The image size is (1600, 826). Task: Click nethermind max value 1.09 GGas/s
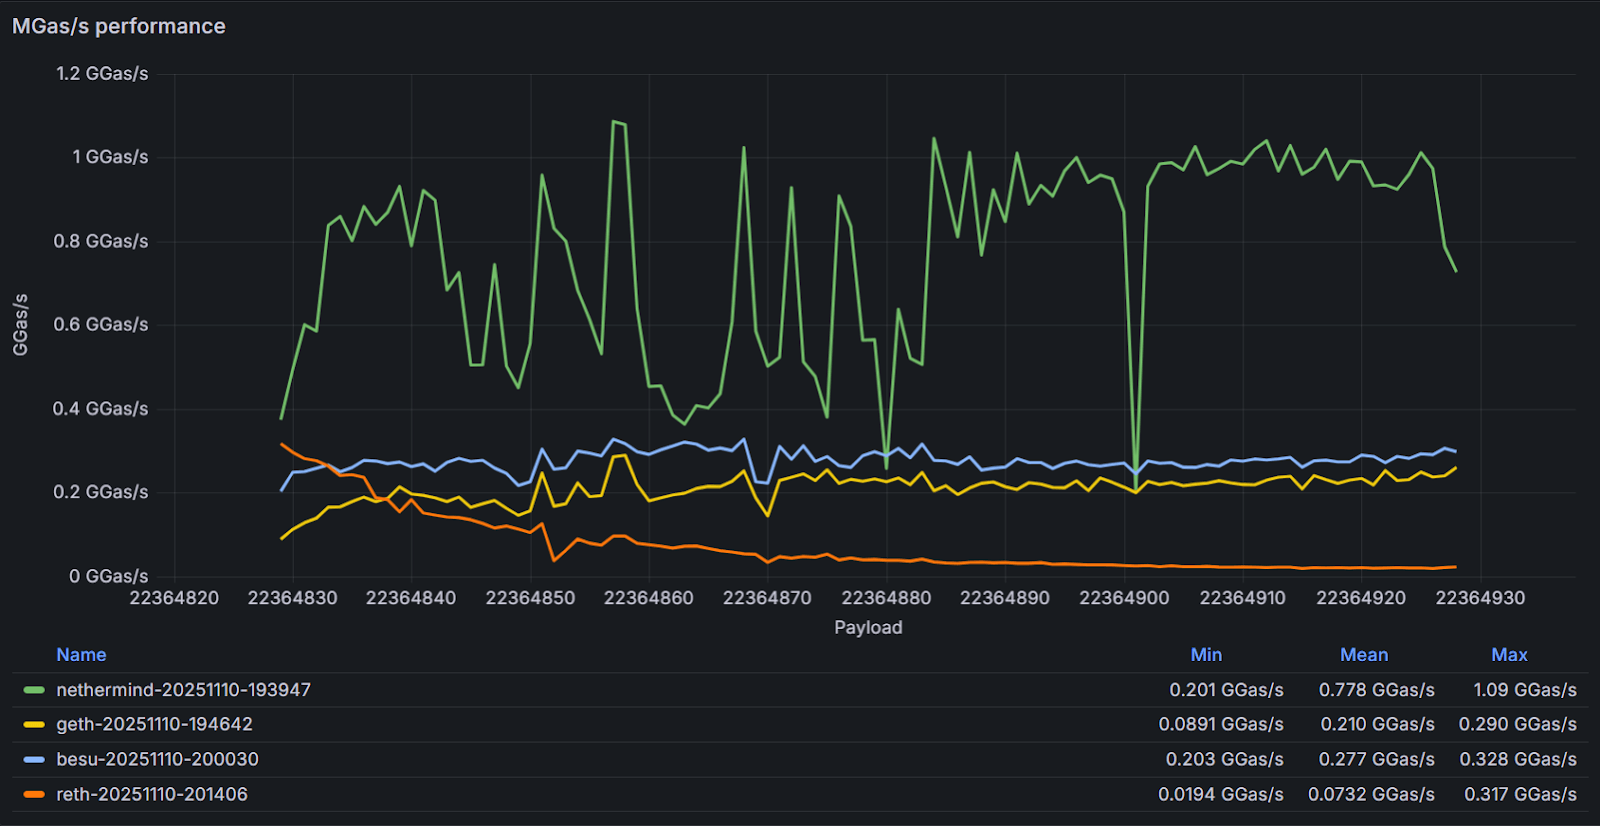pyautogui.click(x=1525, y=690)
